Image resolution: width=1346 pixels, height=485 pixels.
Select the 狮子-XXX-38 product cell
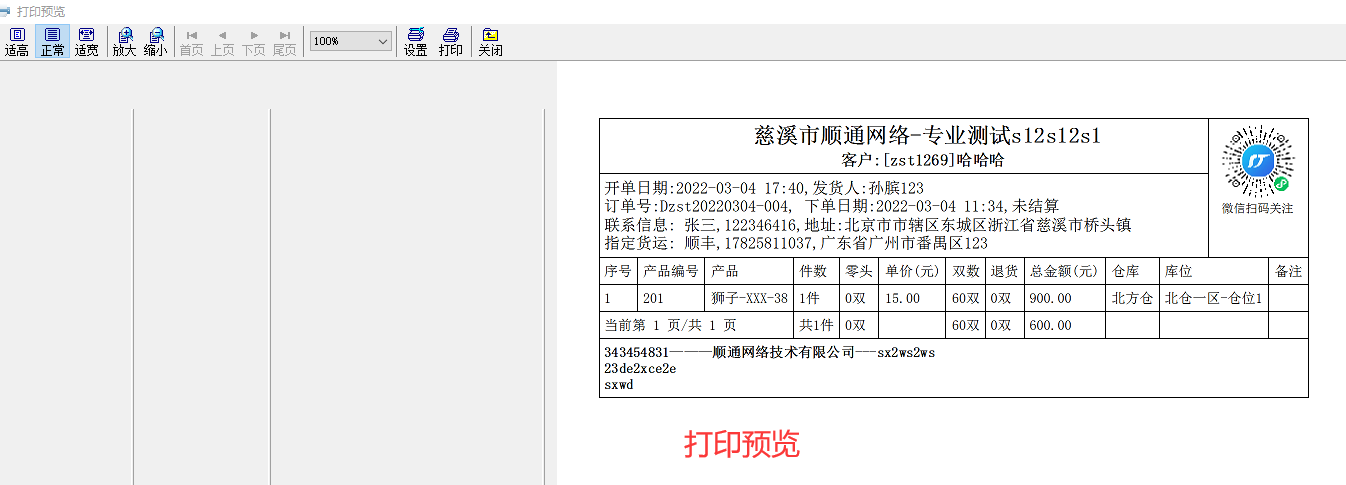click(x=749, y=298)
